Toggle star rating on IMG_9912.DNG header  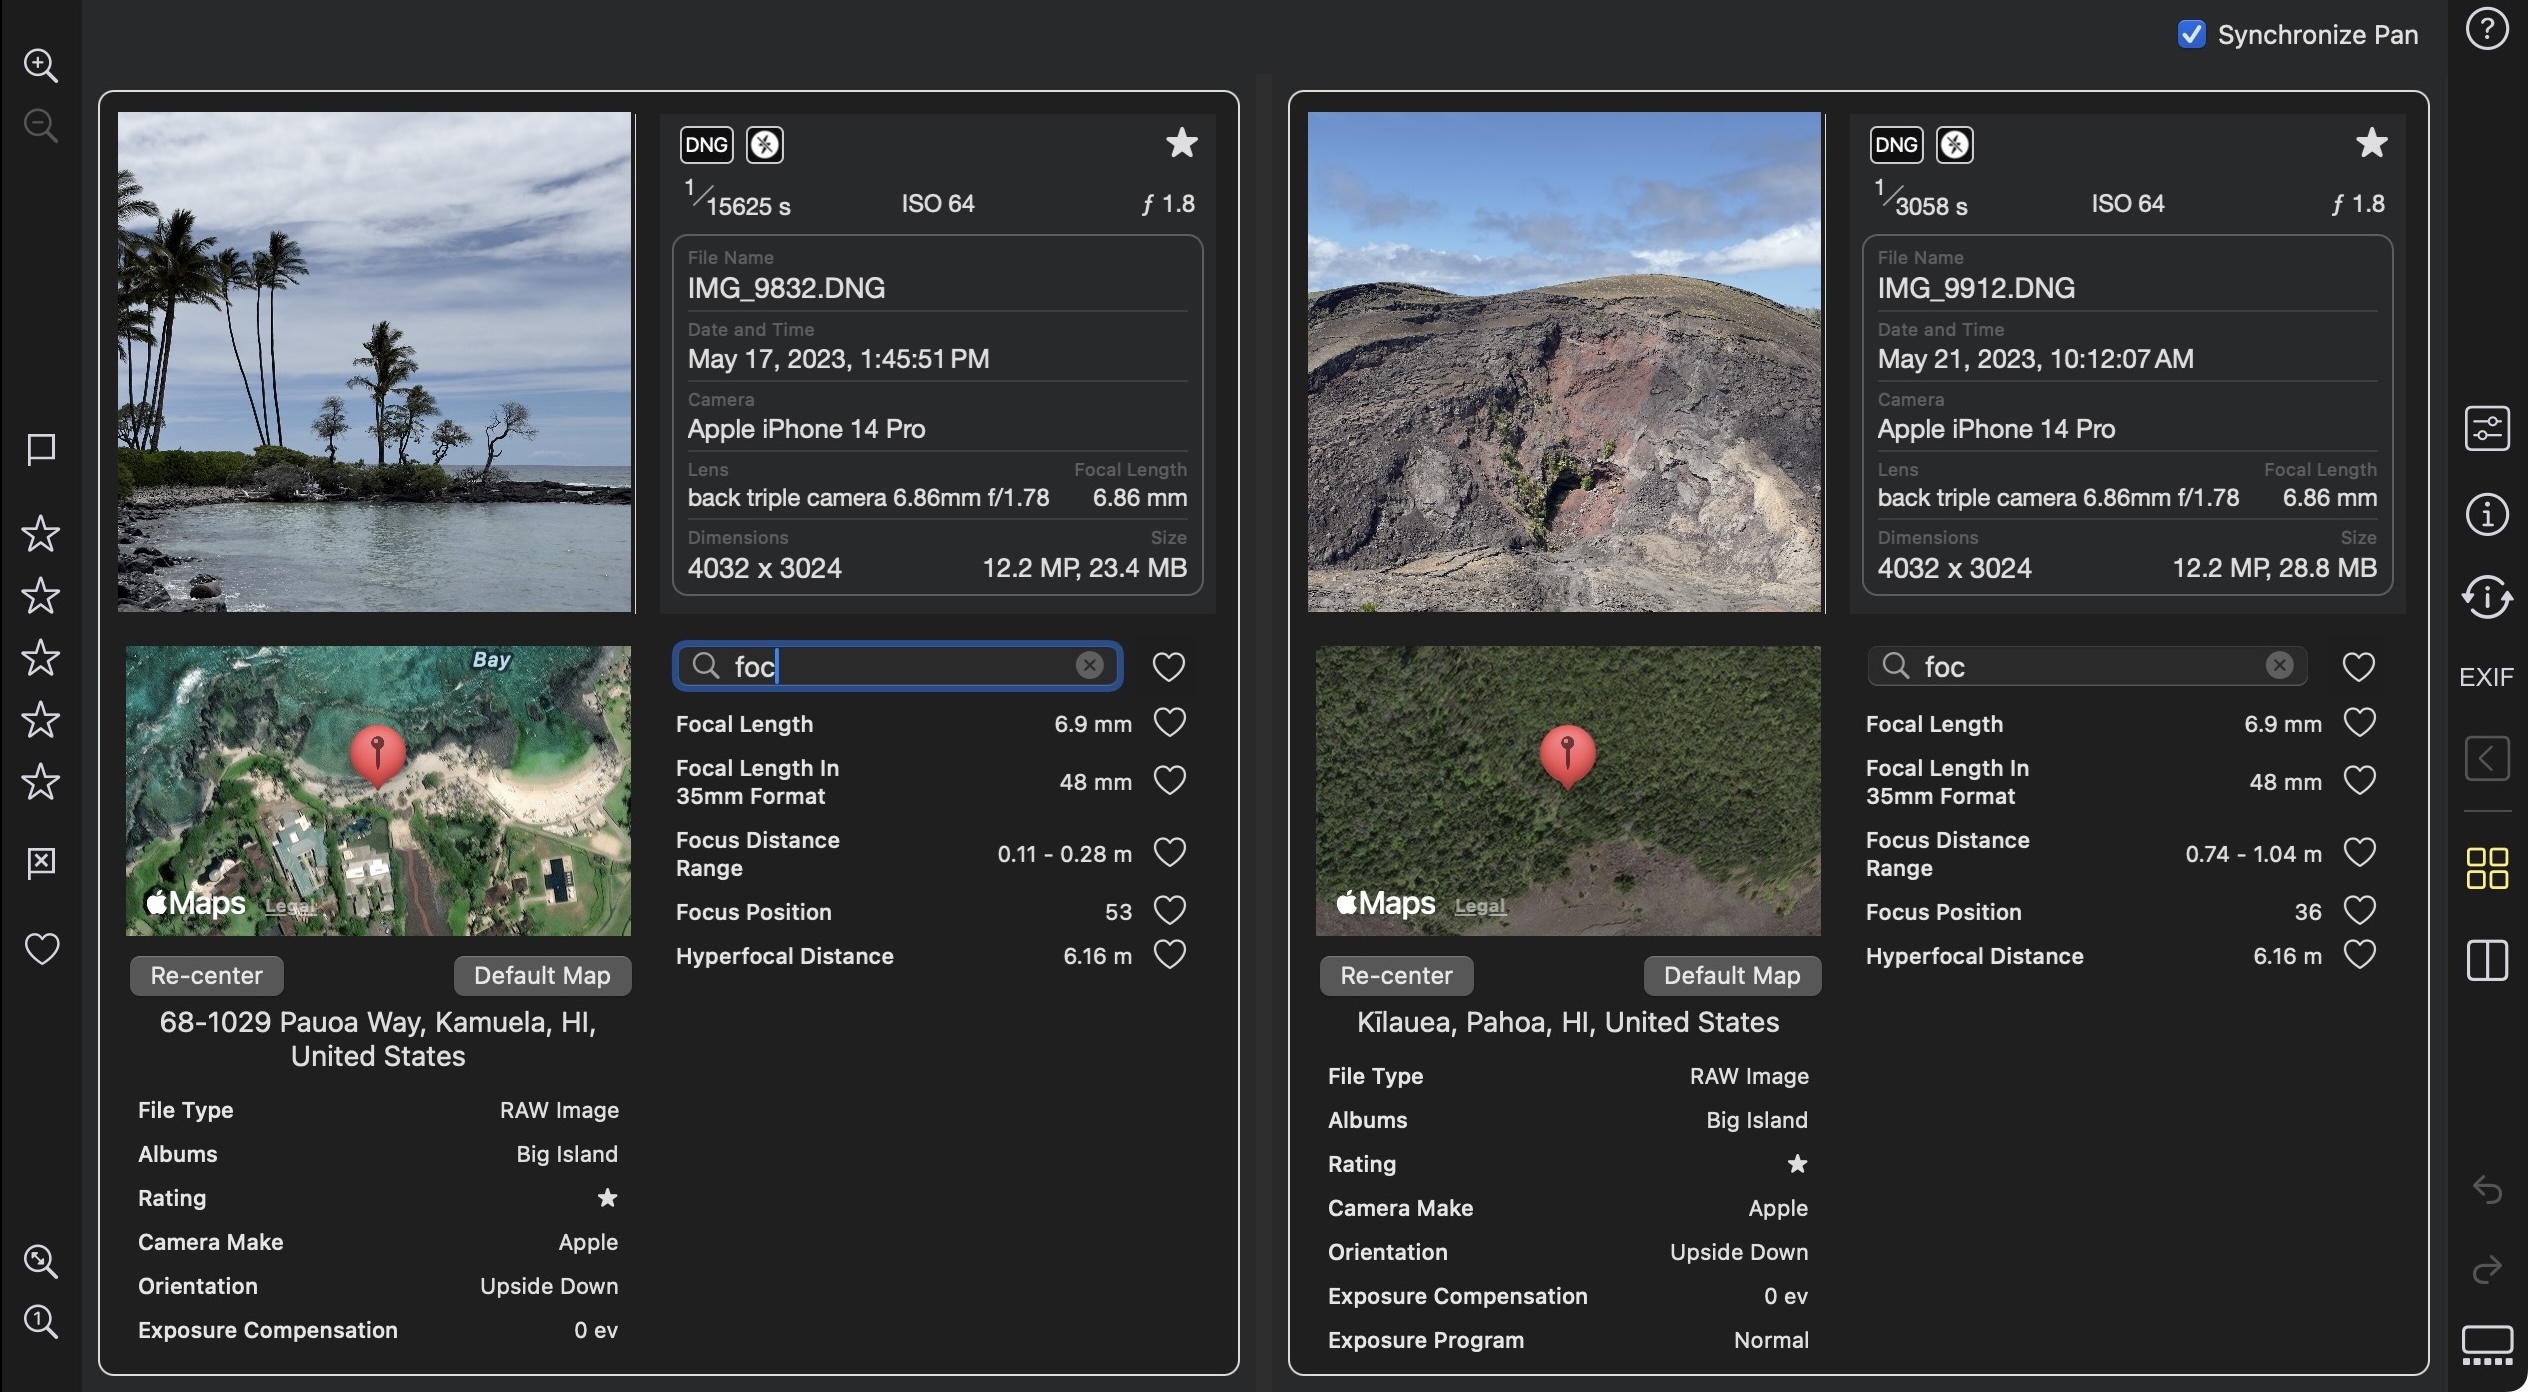[2371, 144]
